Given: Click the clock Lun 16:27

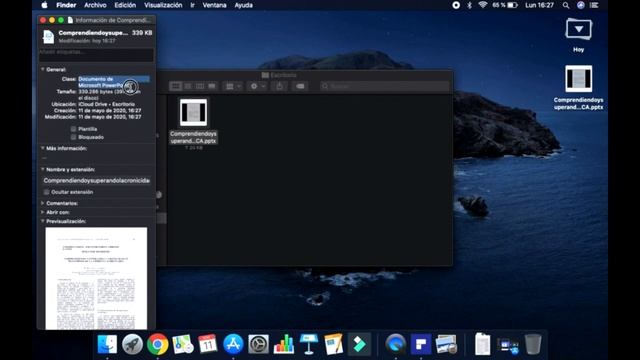Looking at the screenshot, I should (x=539, y=5).
